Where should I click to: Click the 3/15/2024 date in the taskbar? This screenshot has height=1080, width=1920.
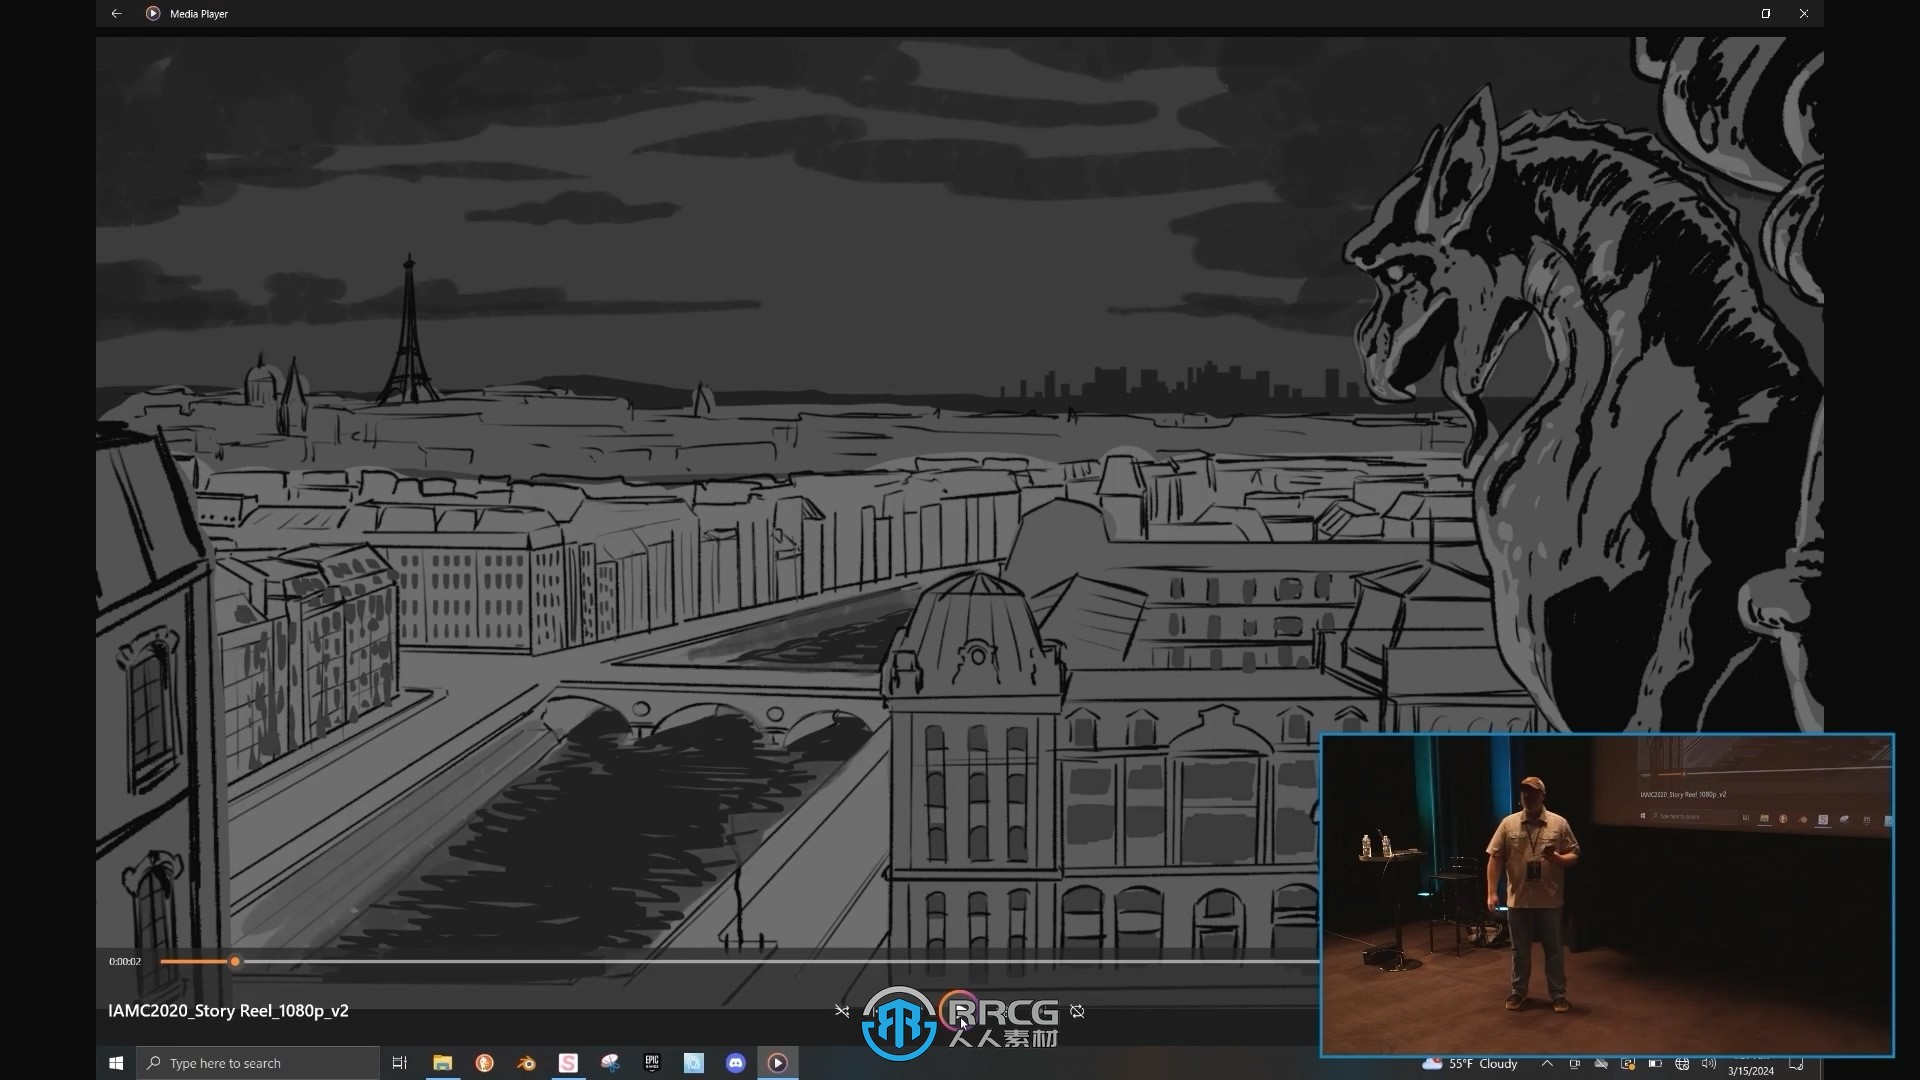[x=1751, y=1071]
